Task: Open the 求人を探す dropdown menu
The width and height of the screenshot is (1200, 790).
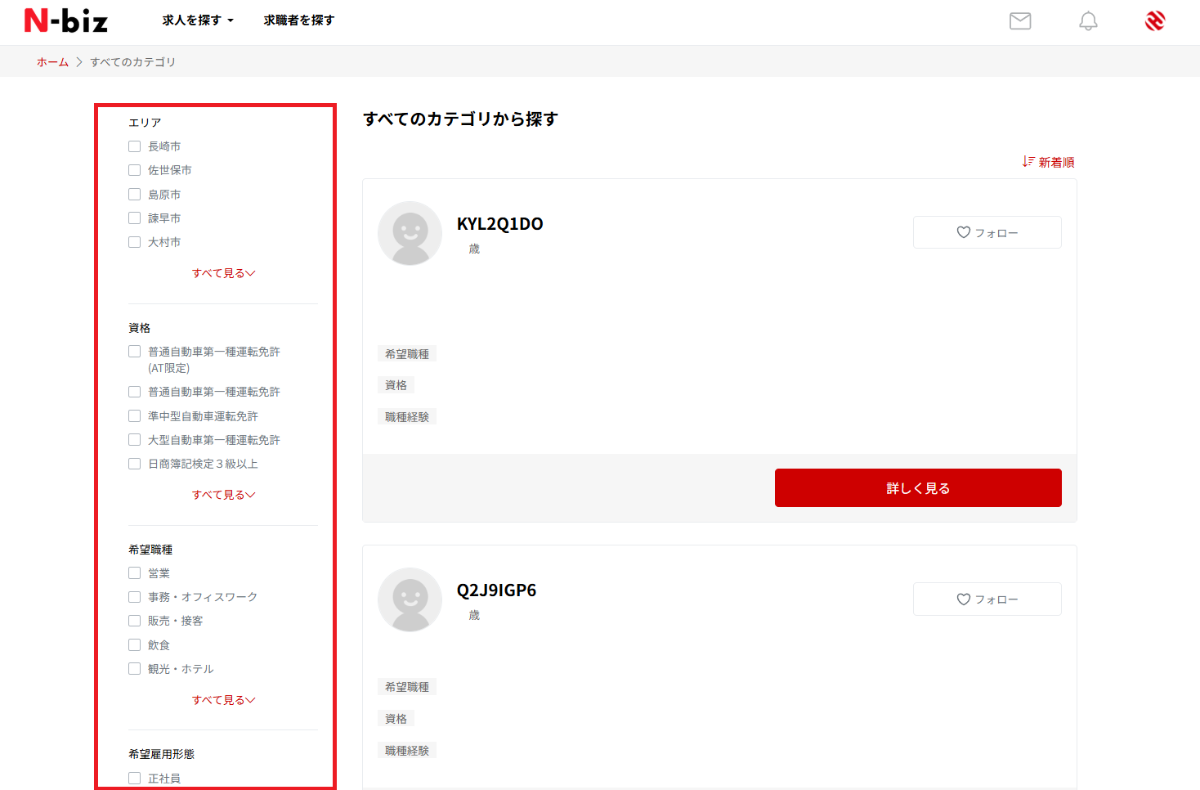Action: (x=198, y=20)
